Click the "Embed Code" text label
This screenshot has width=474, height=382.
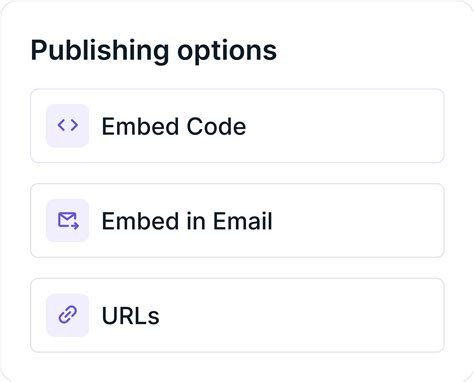[174, 126]
